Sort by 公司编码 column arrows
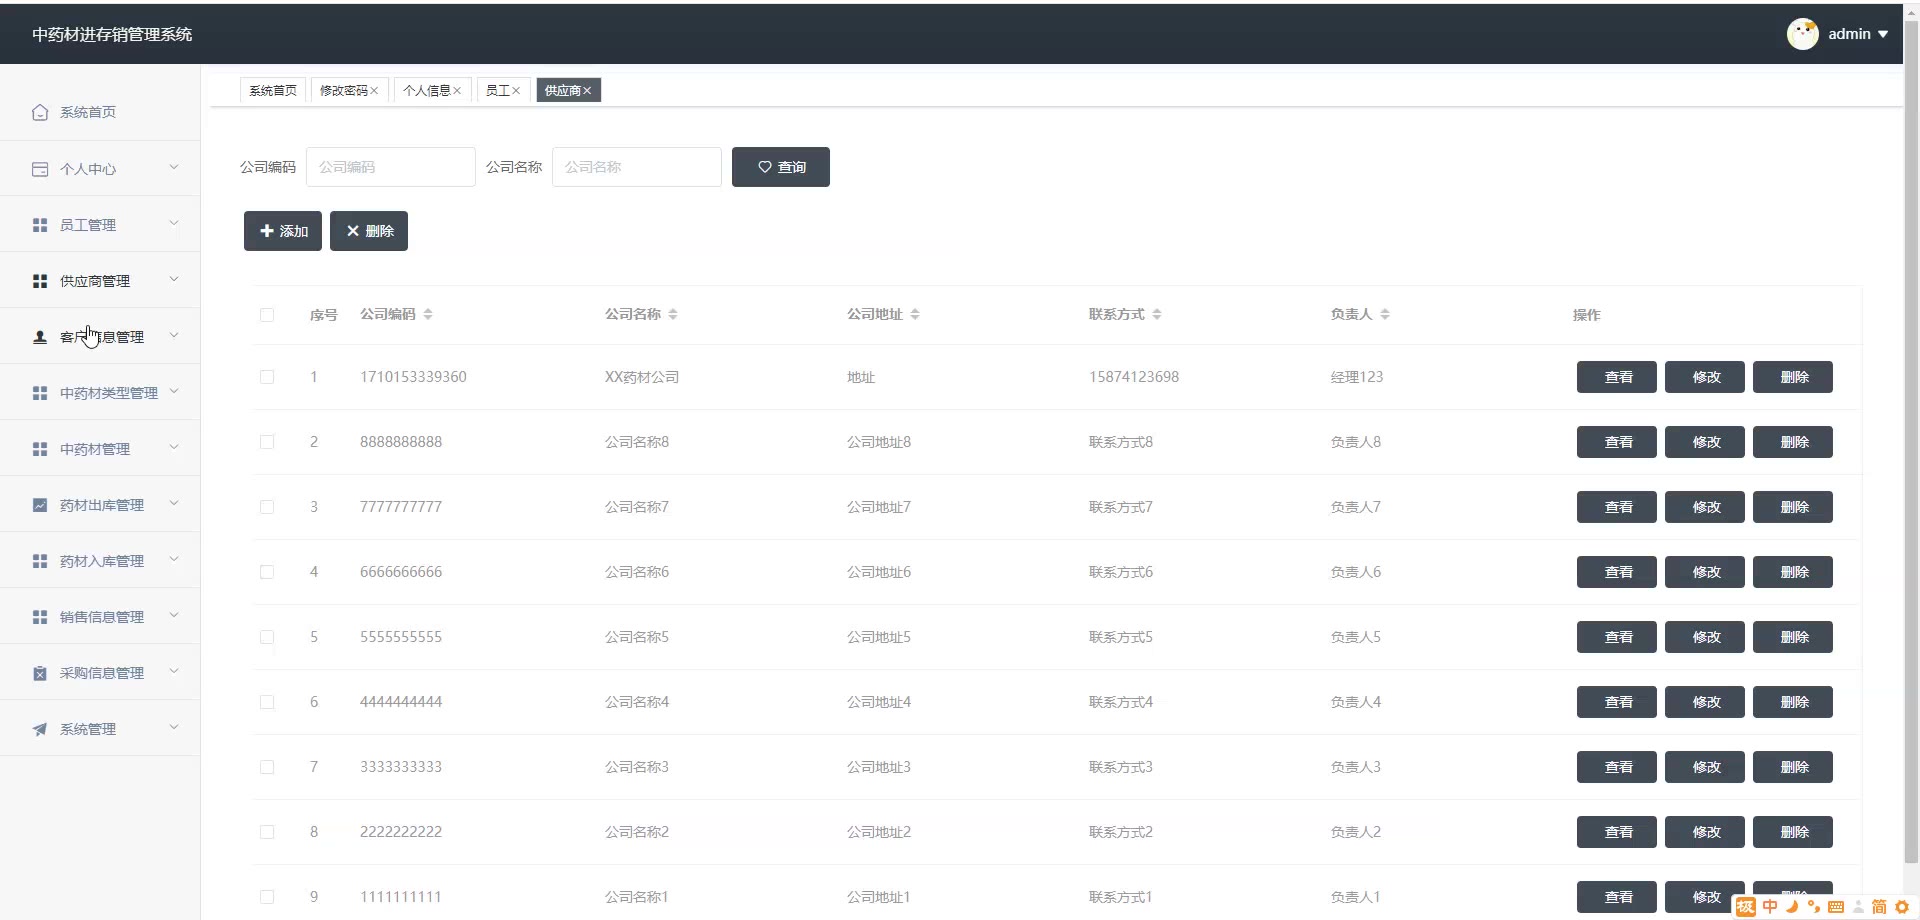 click(428, 314)
